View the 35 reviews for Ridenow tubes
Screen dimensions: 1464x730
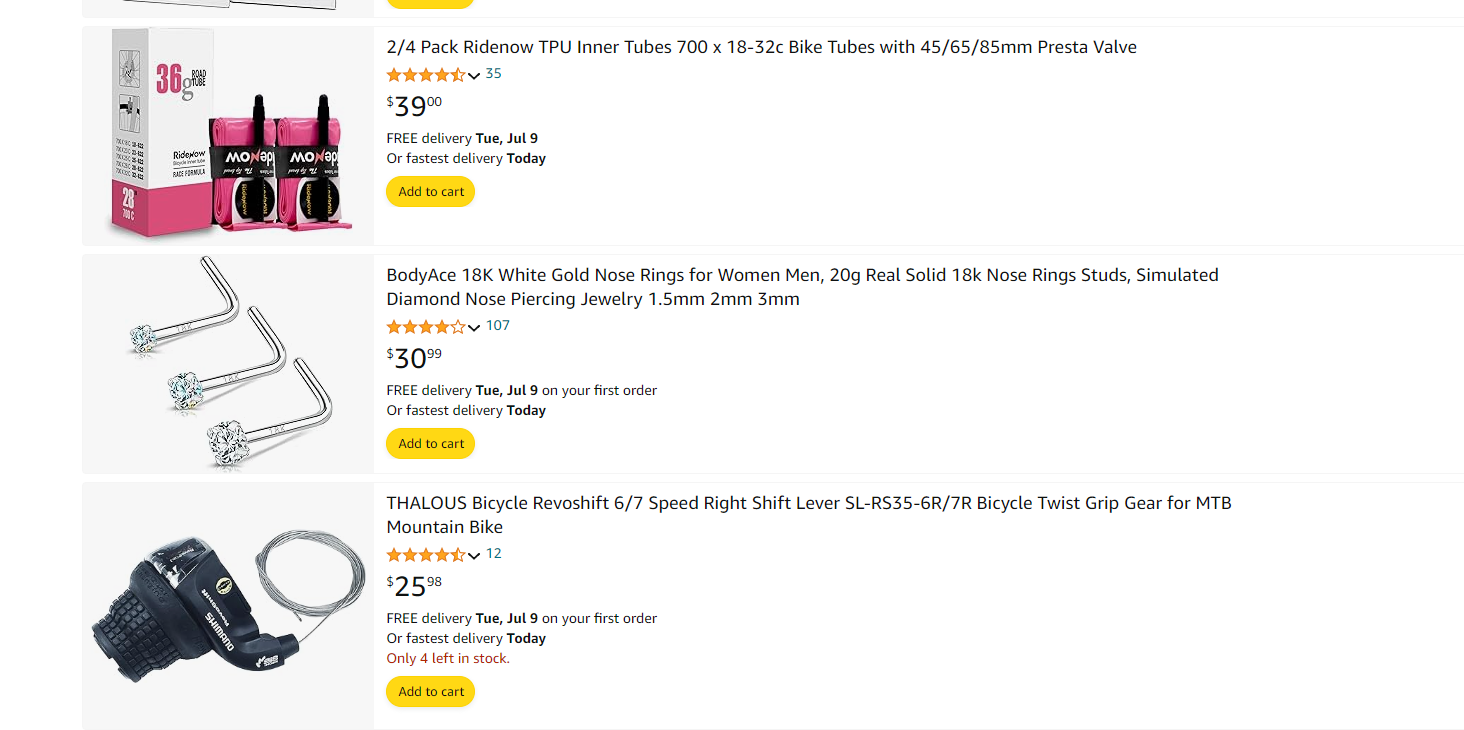(x=493, y=74)
